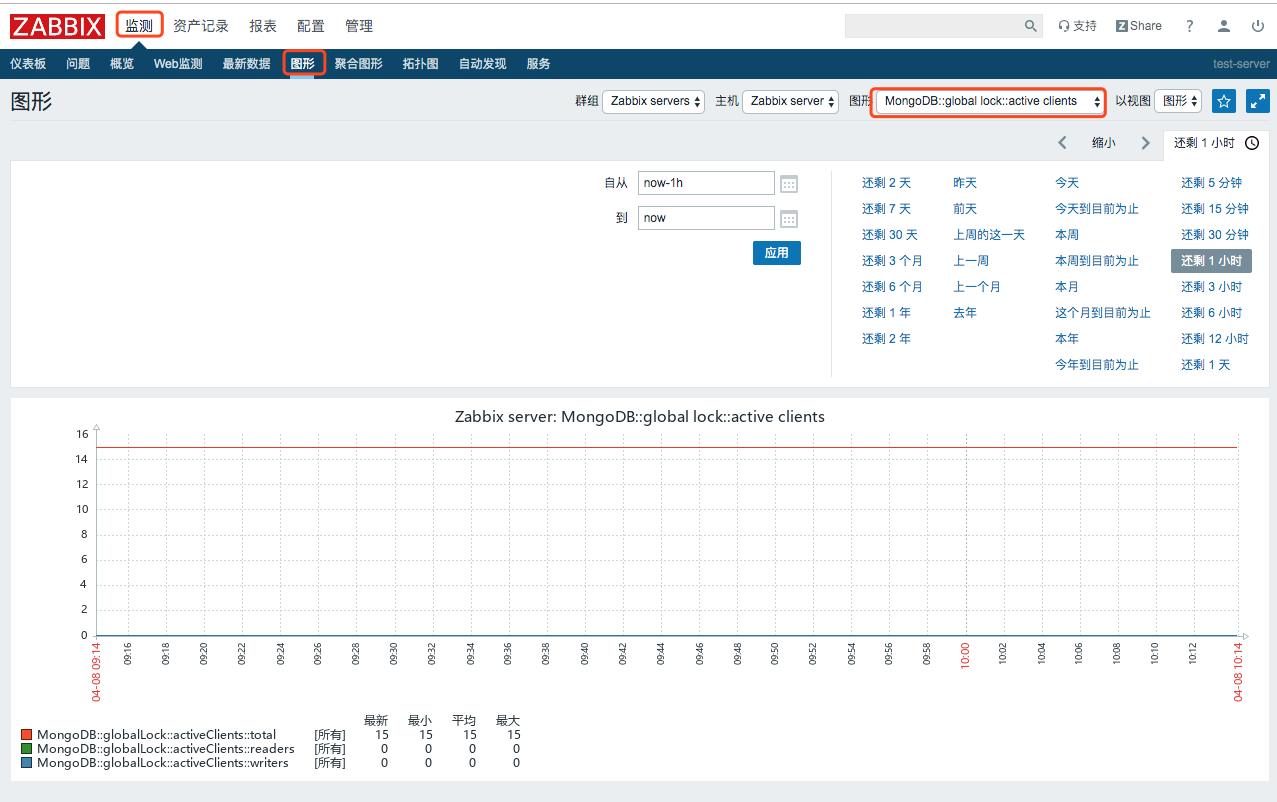
Task: Open the user profile icon
Action: [x=1224, y=26]
